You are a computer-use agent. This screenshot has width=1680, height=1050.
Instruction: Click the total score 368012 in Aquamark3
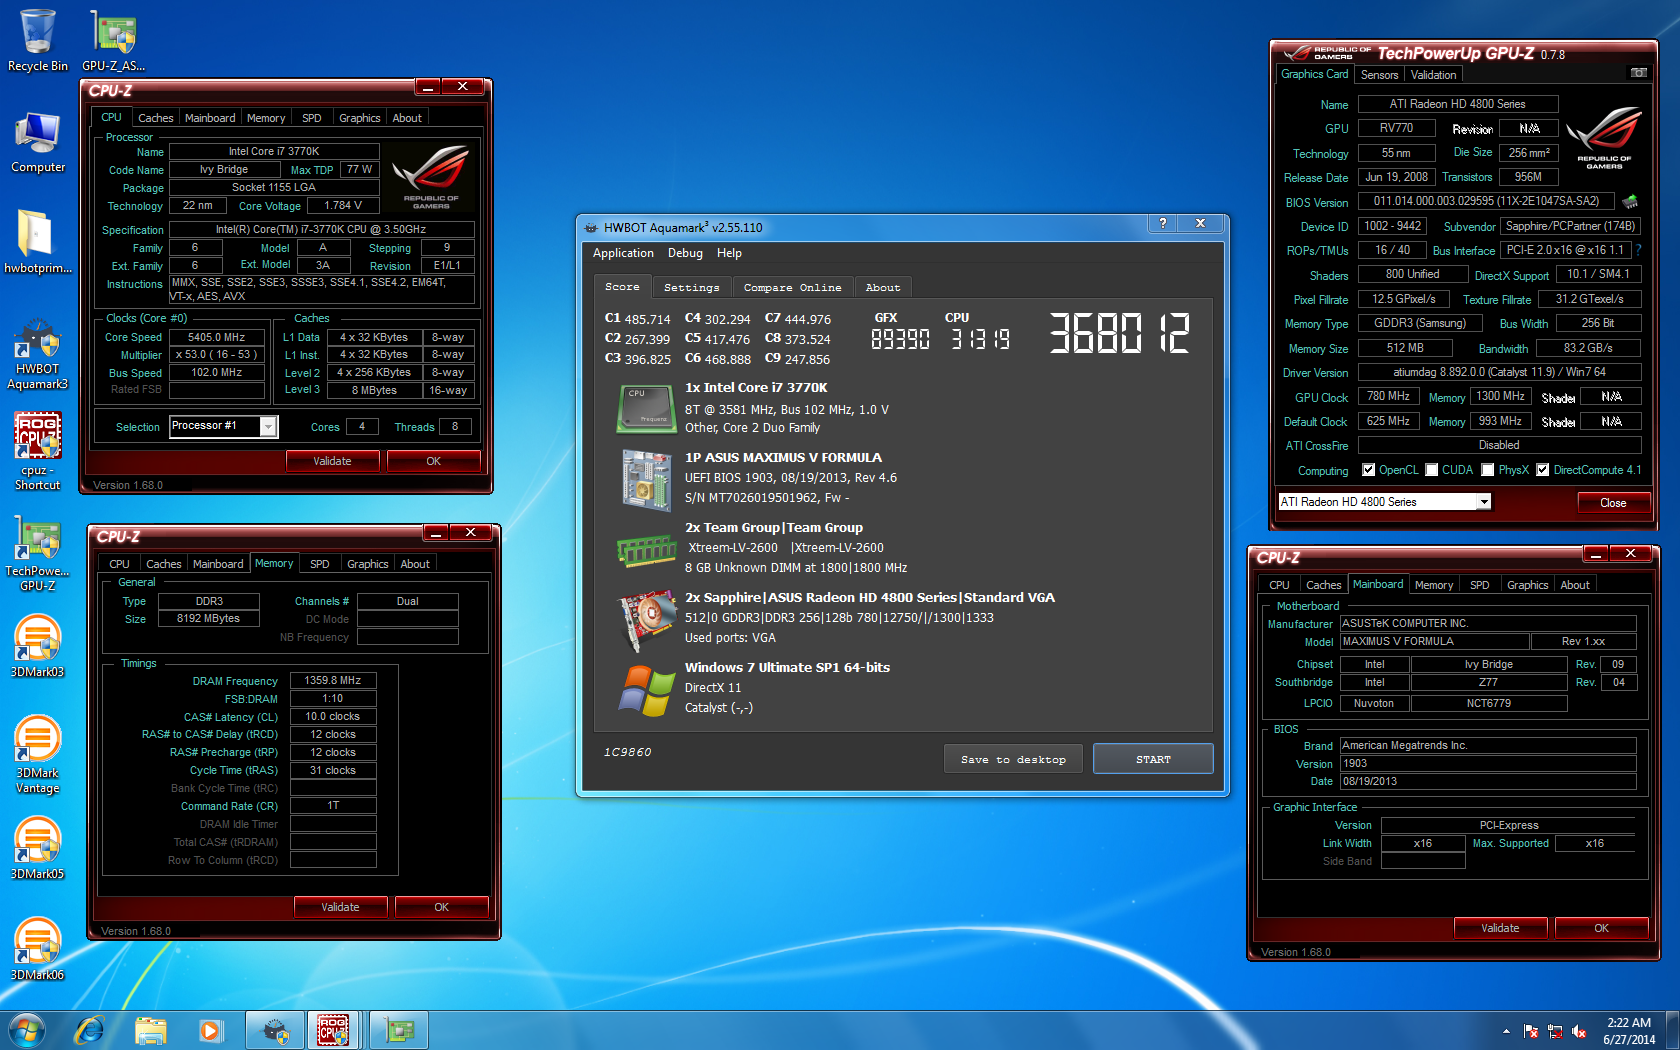point(1119,333)
